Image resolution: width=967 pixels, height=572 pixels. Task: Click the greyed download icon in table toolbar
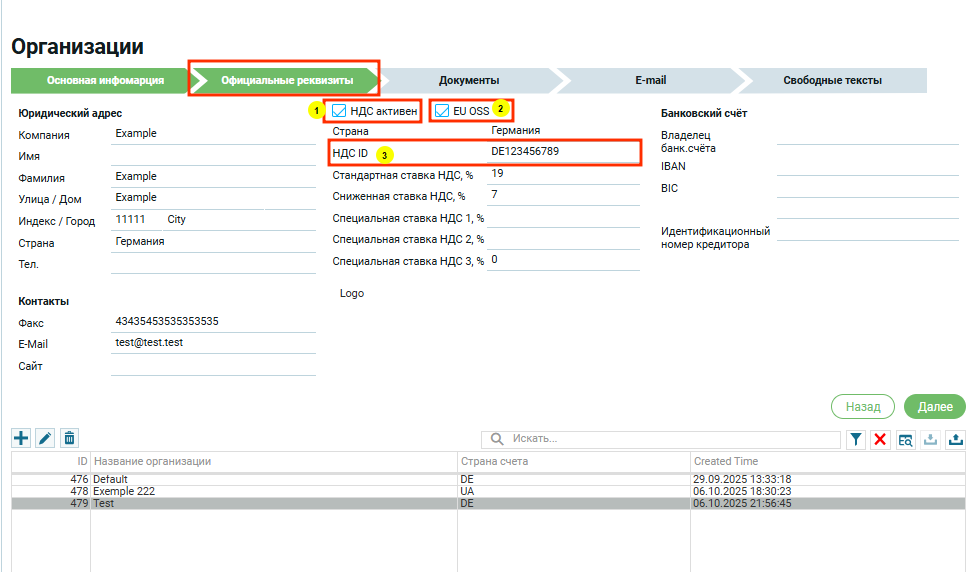point(930,440)
